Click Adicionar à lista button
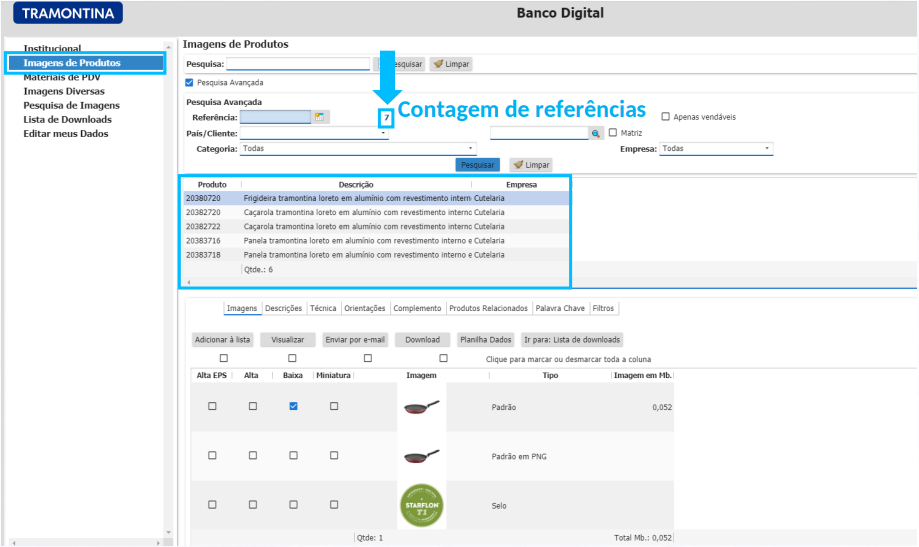 coord(223,340)
